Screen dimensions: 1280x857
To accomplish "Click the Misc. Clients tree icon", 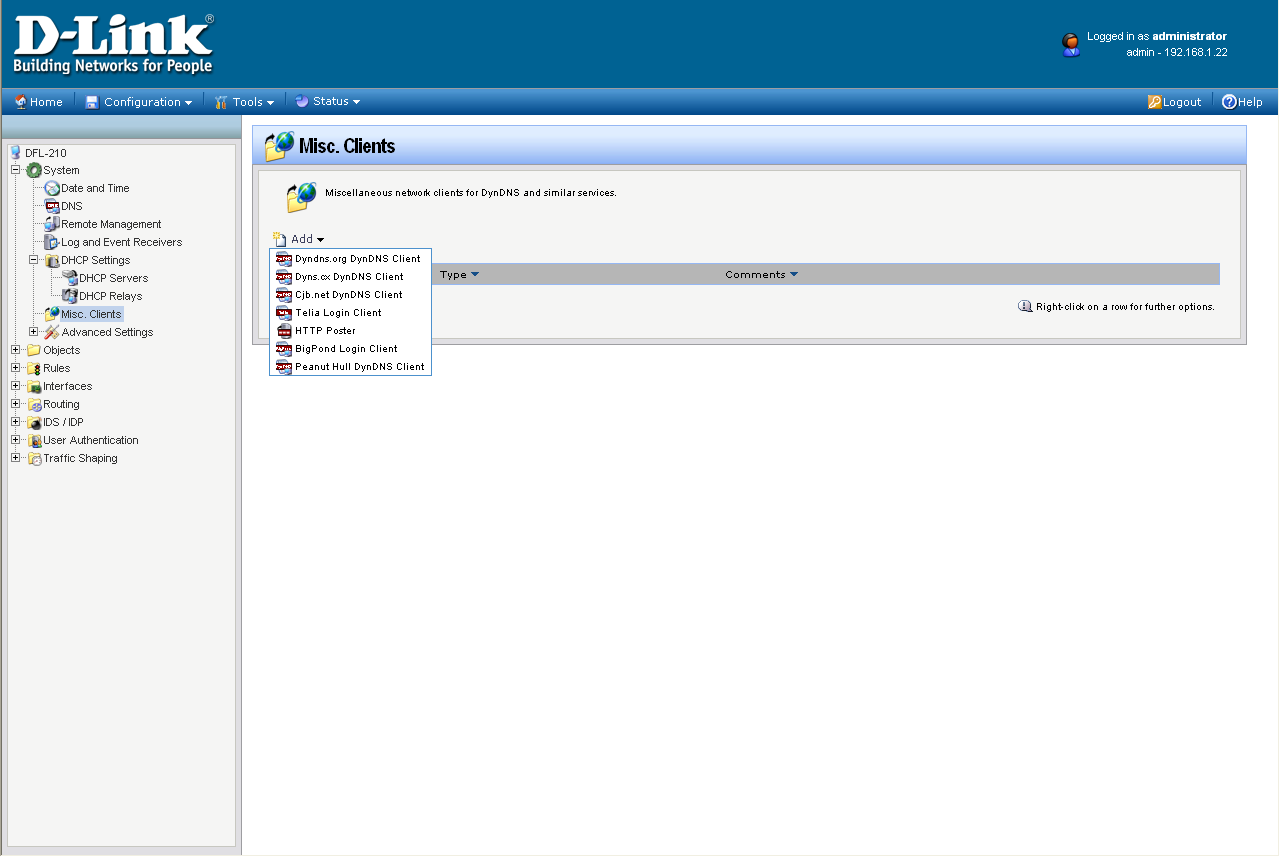I will click(52, 314).
